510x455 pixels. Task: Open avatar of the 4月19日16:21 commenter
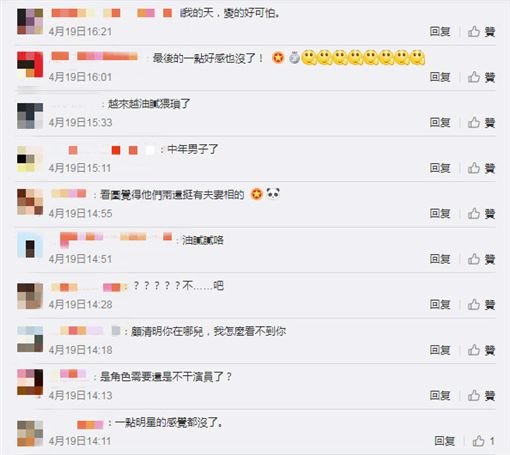click(30, 22)
